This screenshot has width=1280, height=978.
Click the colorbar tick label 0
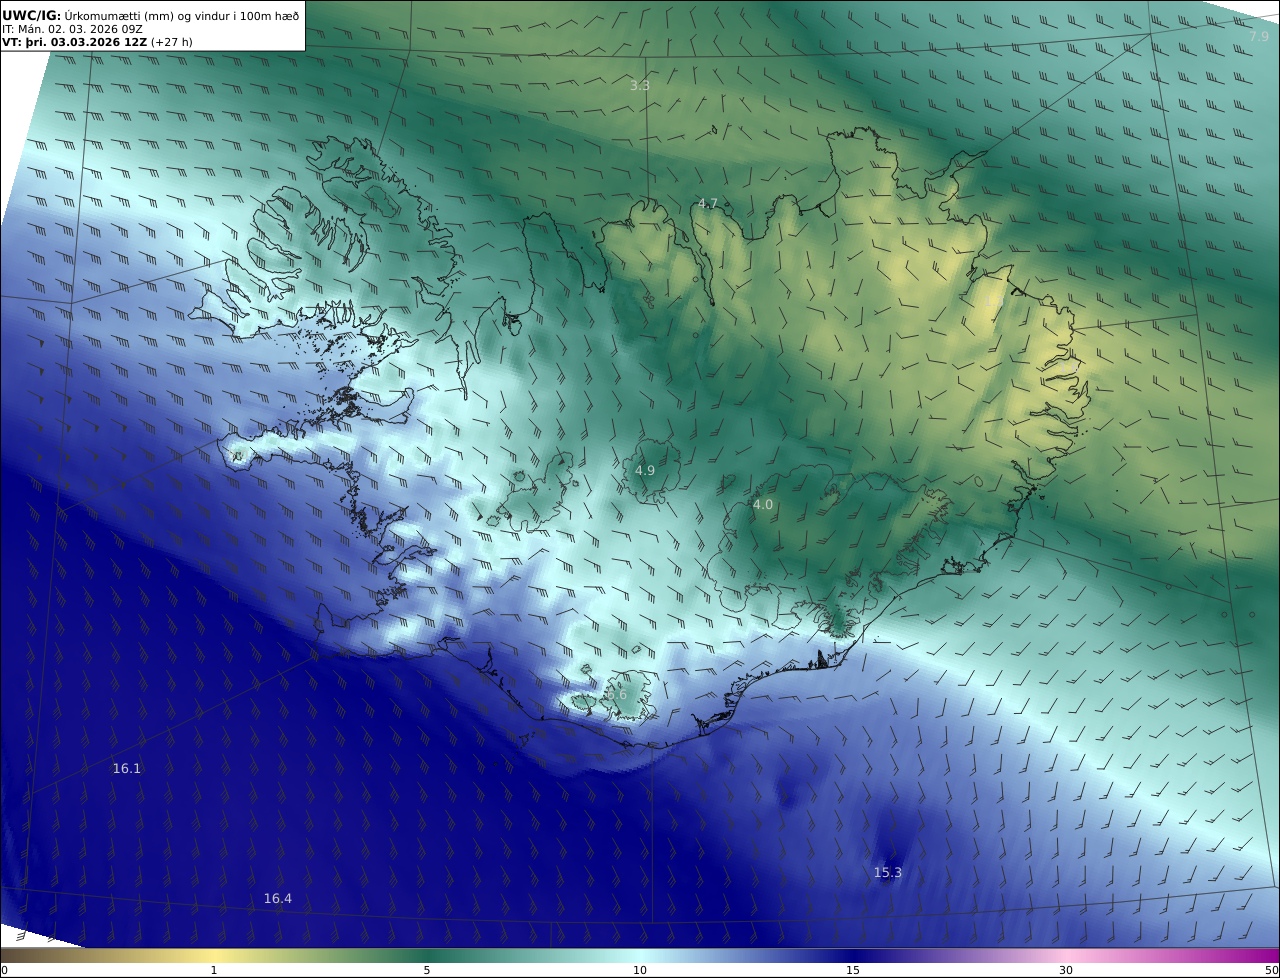[4, 970]
